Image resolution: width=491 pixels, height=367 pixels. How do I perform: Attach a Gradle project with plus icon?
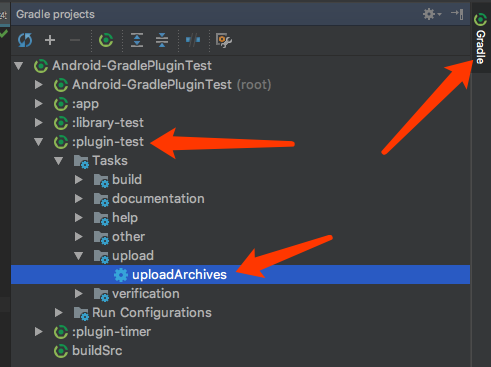point(50,40)
